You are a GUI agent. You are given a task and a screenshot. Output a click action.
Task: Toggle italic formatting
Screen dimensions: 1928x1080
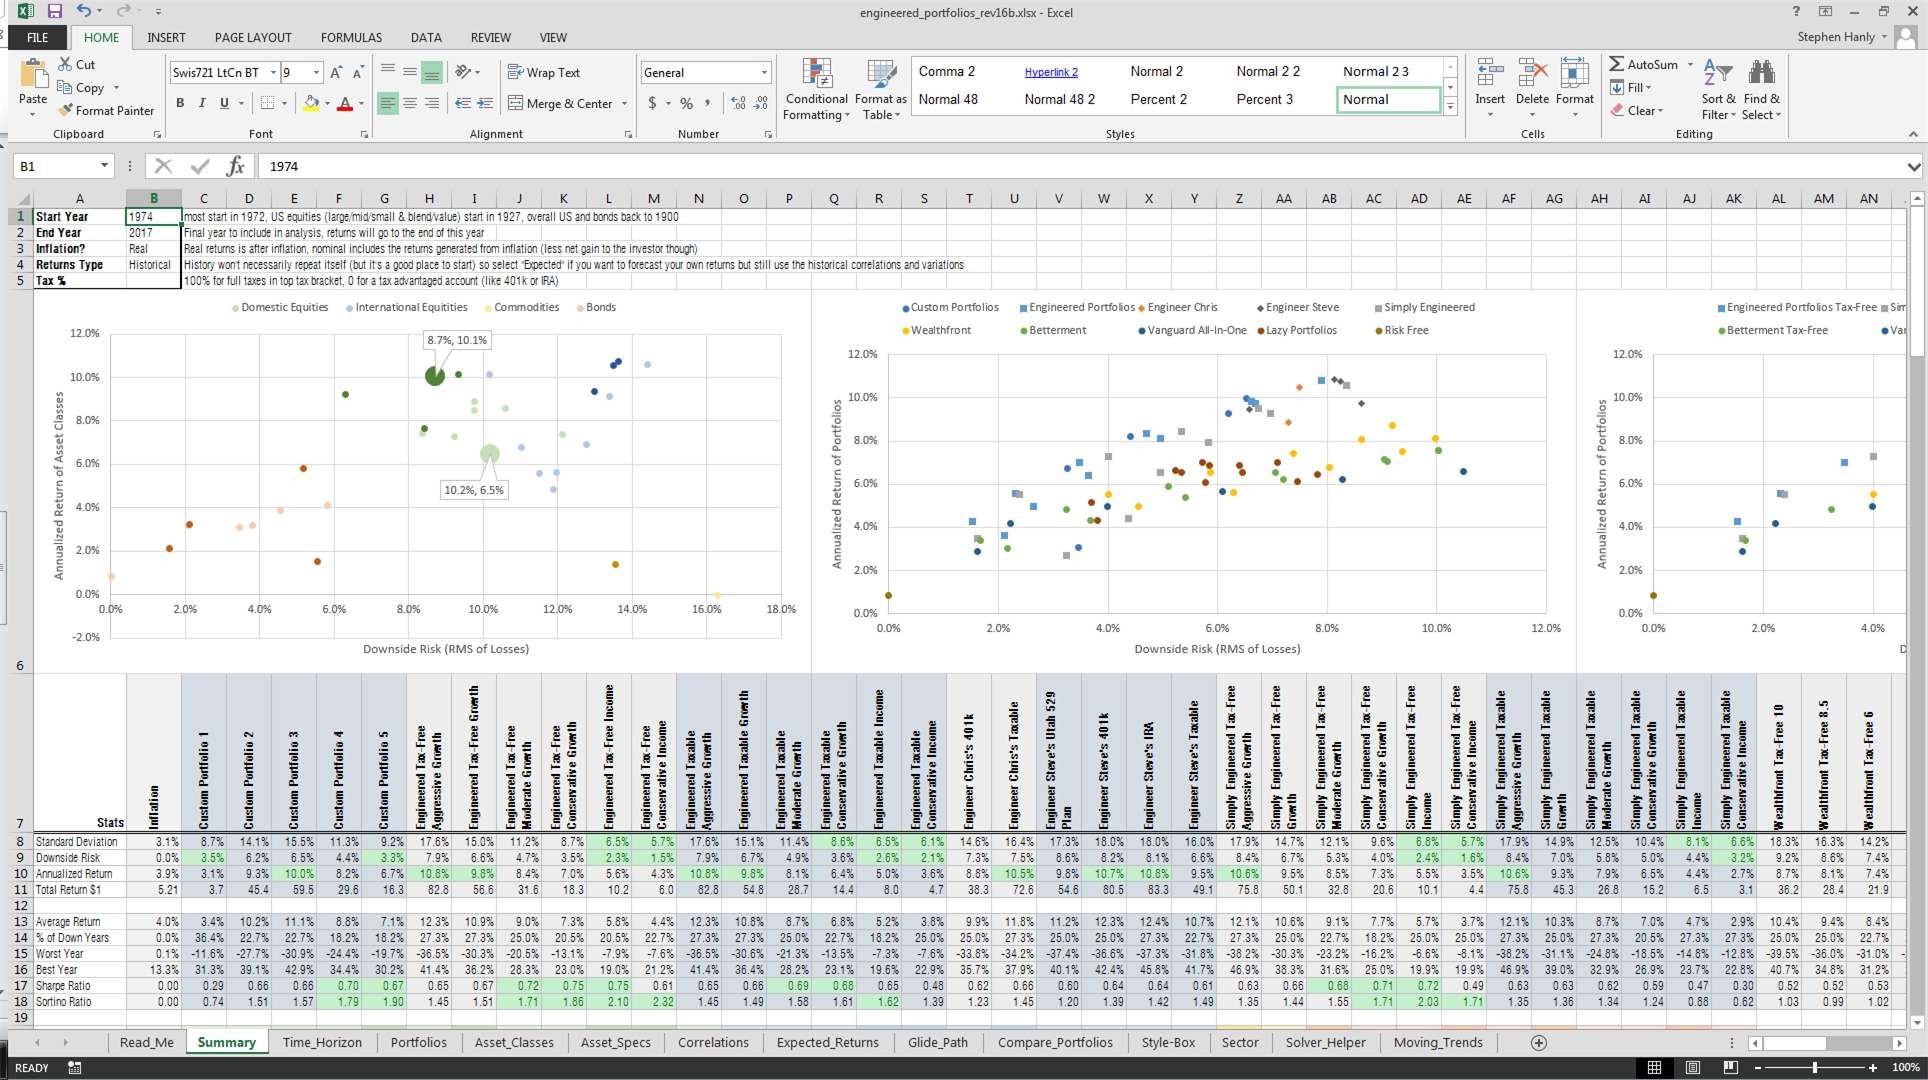tap(202, 103)
